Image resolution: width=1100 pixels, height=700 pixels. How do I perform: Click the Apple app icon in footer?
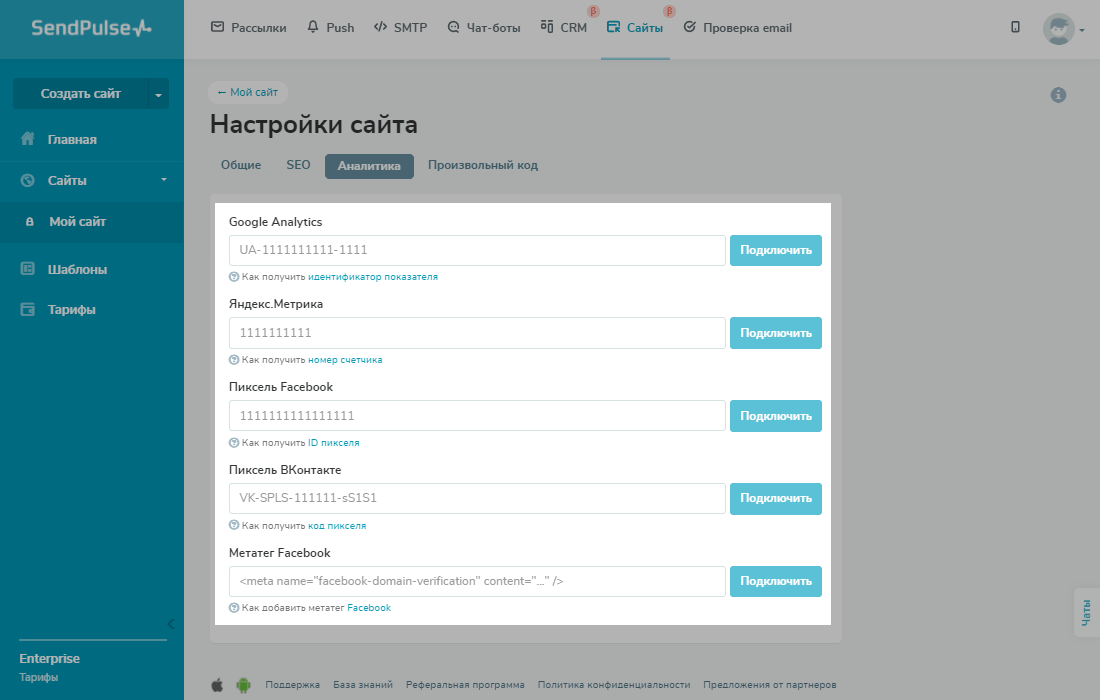[217, 685]
